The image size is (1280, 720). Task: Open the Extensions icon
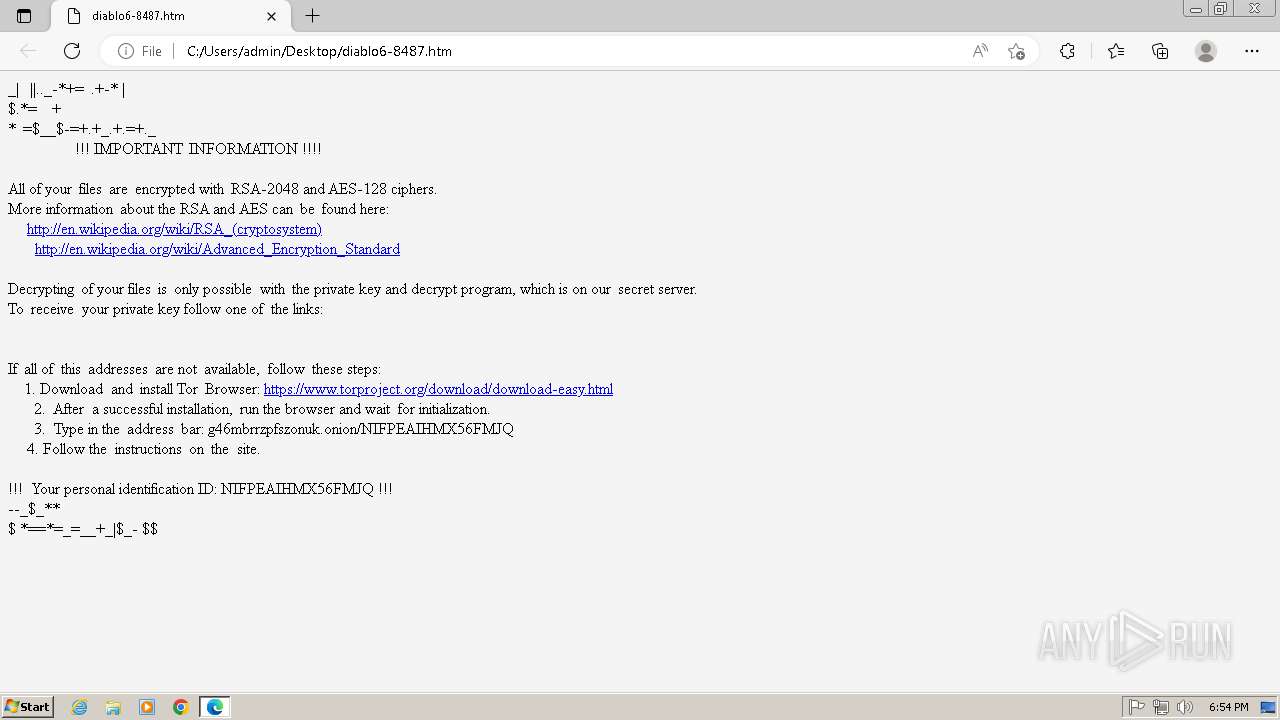tap(1068, 51)
